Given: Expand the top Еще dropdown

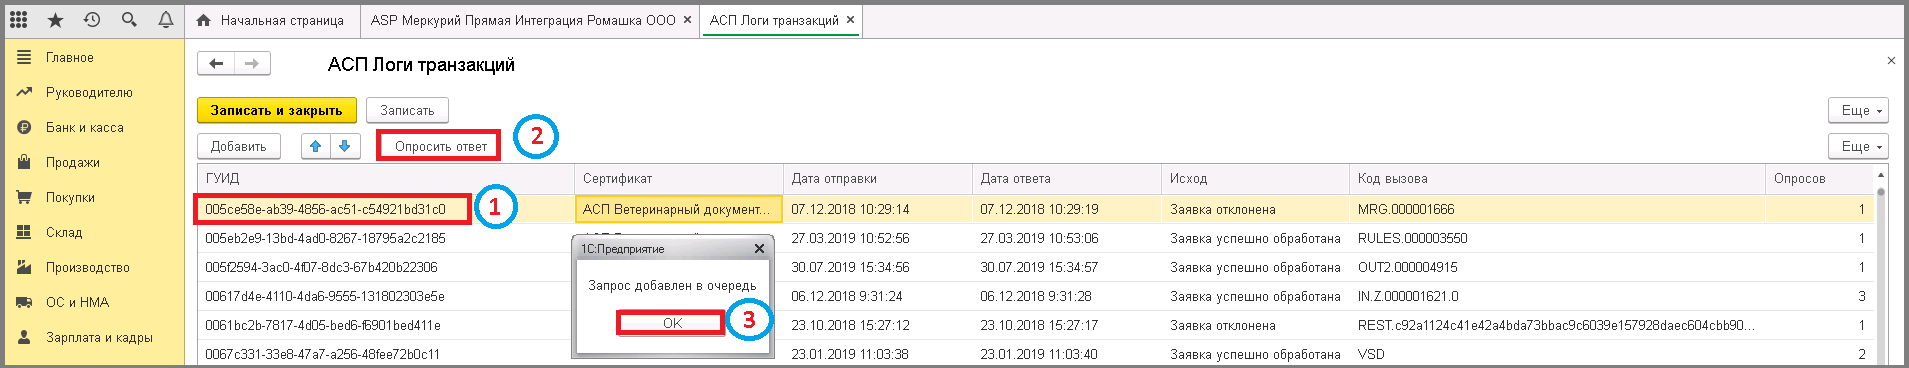Looking at the screenshot, I should tap(1858, 110).
